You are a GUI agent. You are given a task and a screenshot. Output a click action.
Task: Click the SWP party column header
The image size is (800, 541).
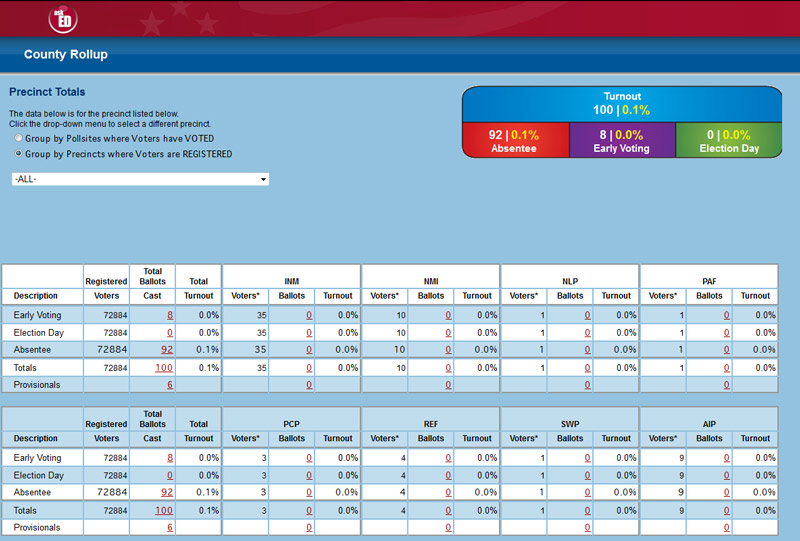570,424
